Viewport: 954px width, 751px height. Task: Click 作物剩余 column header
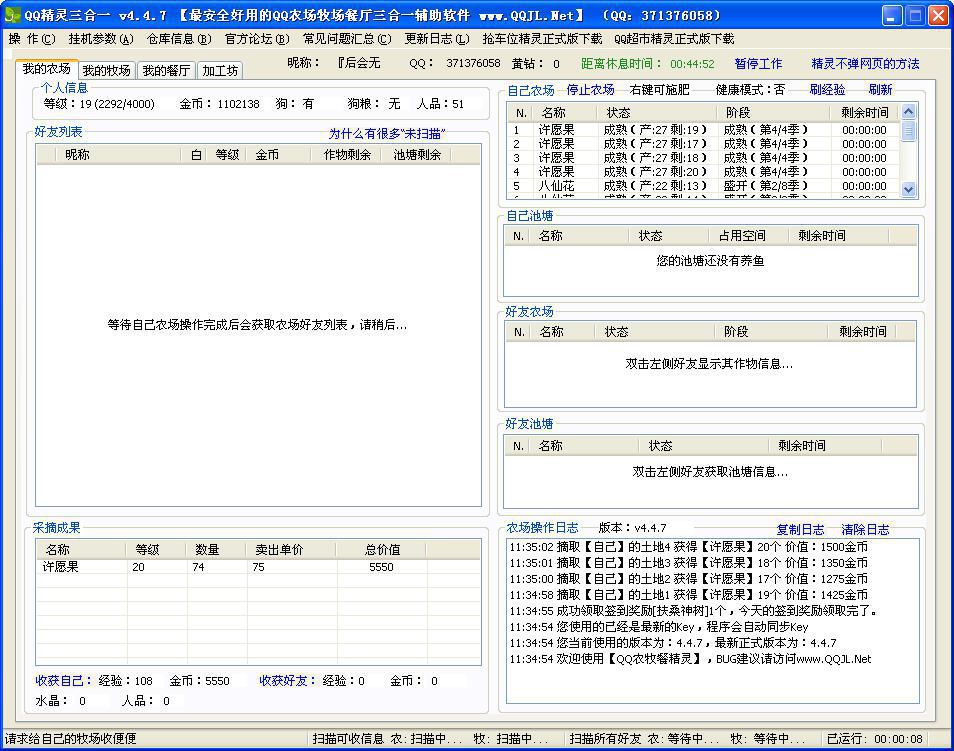click(x=347, y=155)
